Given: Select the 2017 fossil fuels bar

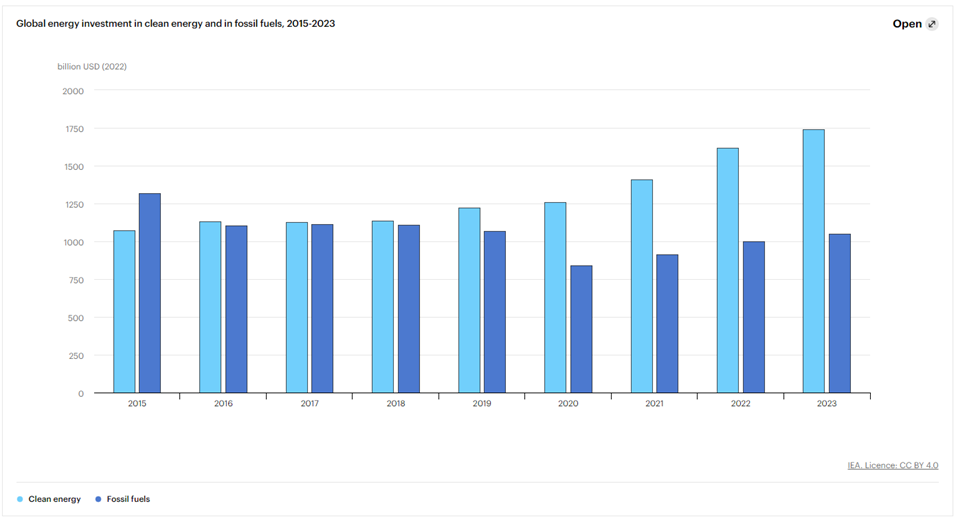Looking at the screenshot, I should 322,308.
